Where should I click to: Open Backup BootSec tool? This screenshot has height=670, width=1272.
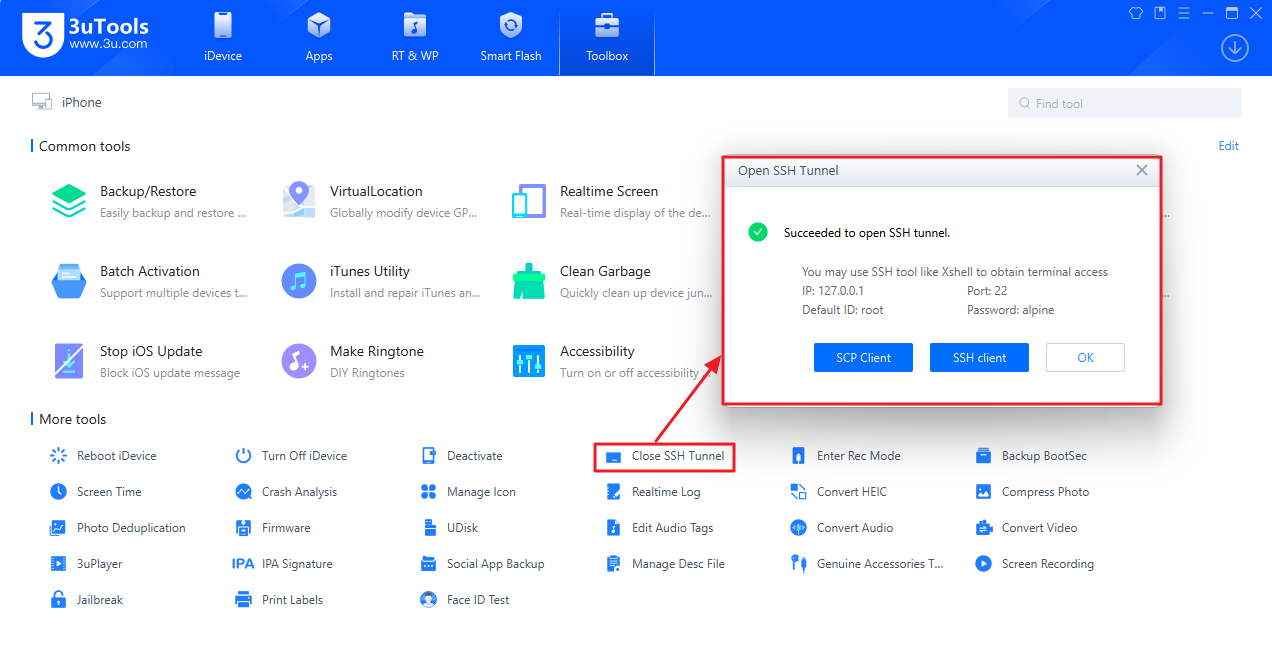coord(1031,456)
